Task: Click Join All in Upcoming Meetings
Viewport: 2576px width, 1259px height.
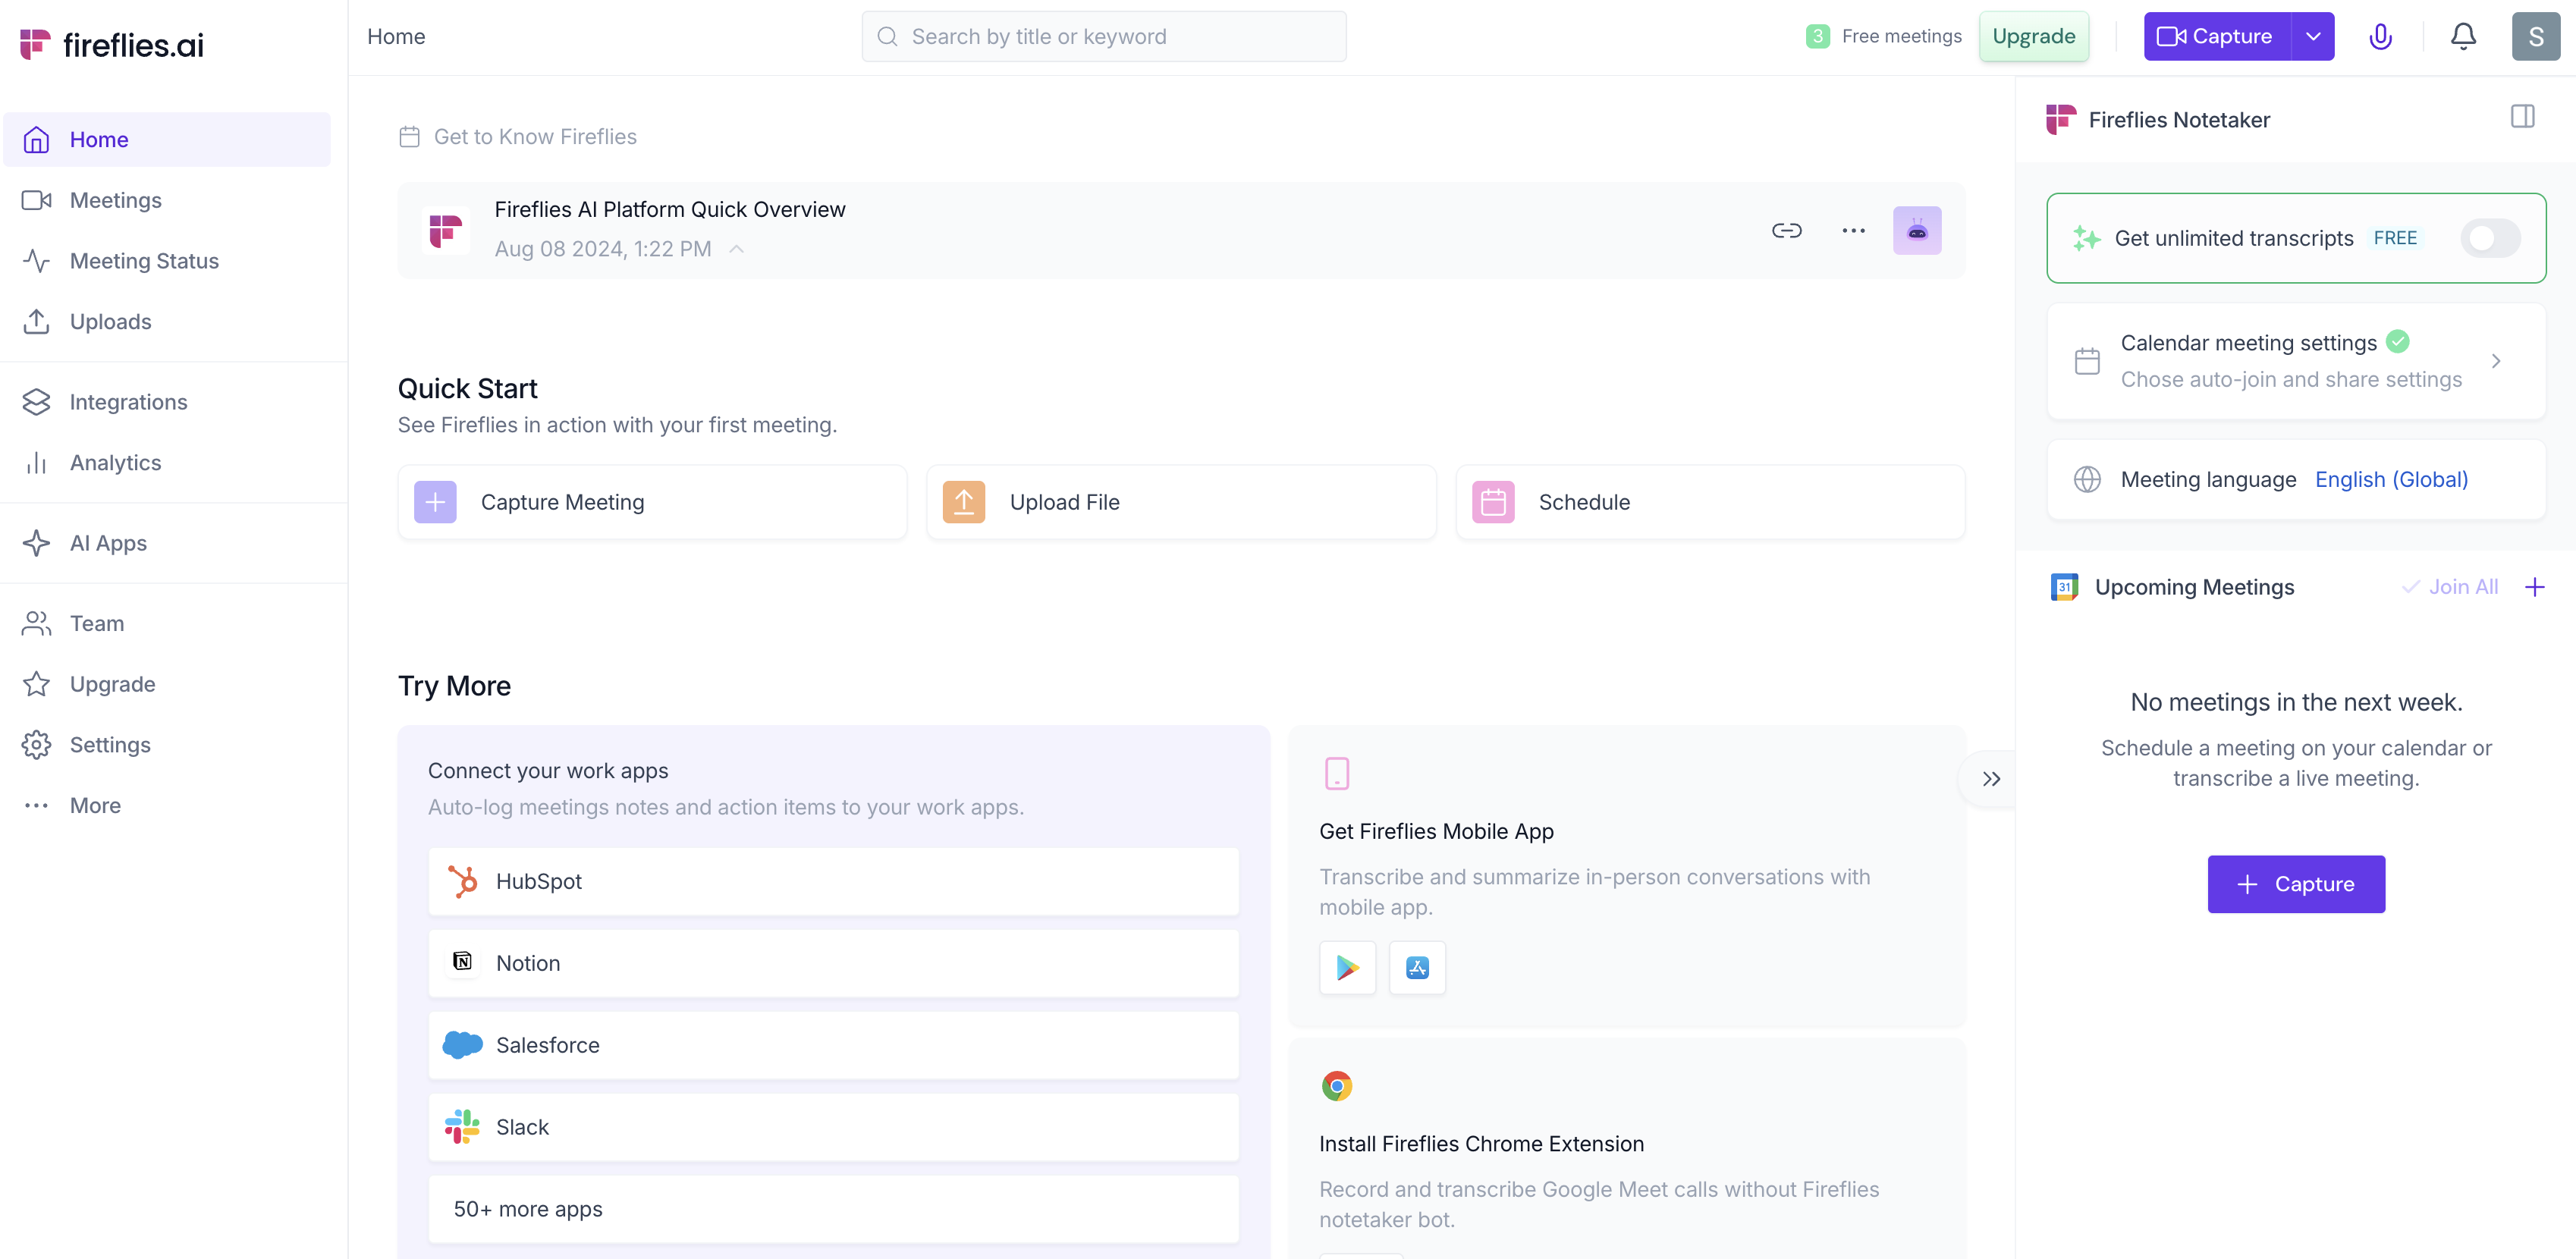Action: tap(2451, 588)
